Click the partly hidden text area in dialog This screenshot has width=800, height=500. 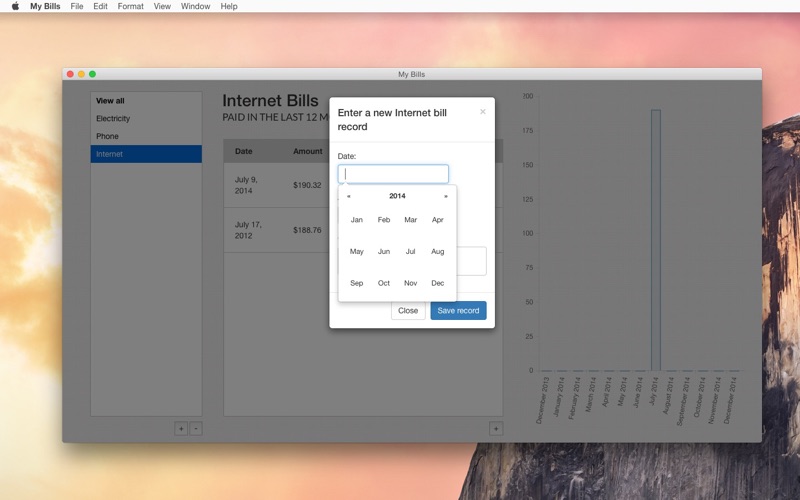point(471,261)
